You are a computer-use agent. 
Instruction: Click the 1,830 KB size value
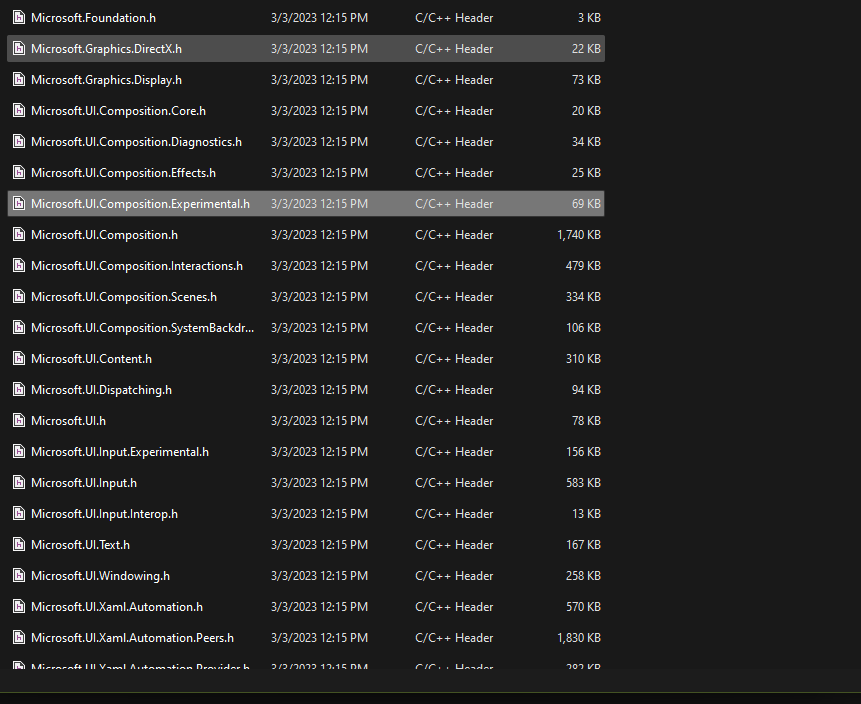579,638
